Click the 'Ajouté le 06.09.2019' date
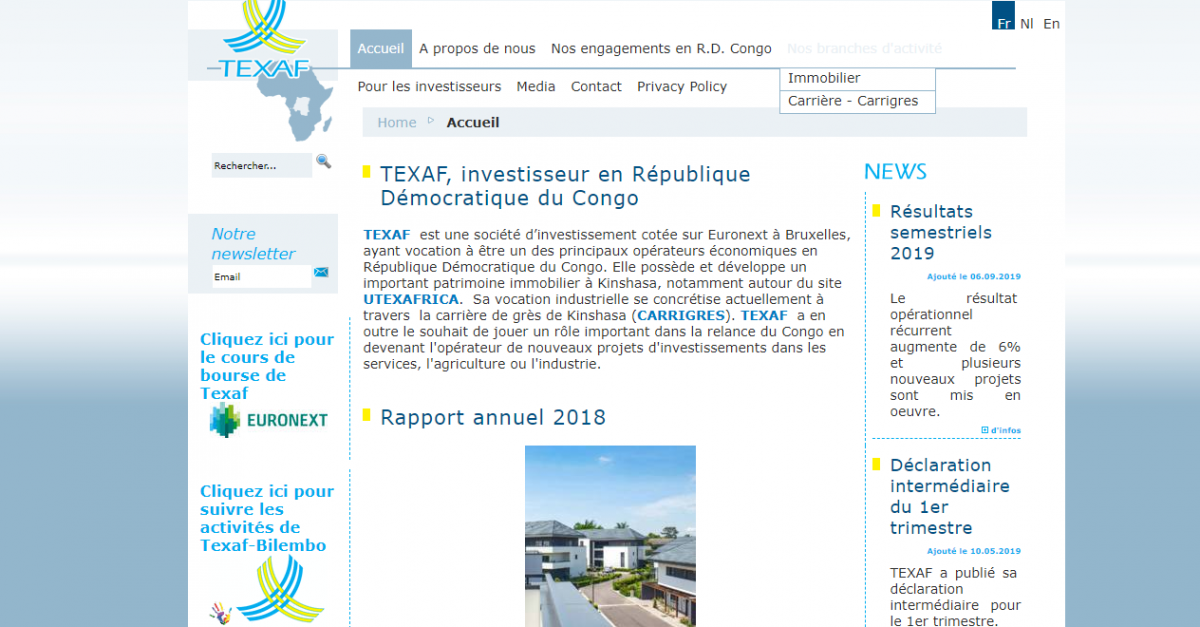 coord(974,276)
